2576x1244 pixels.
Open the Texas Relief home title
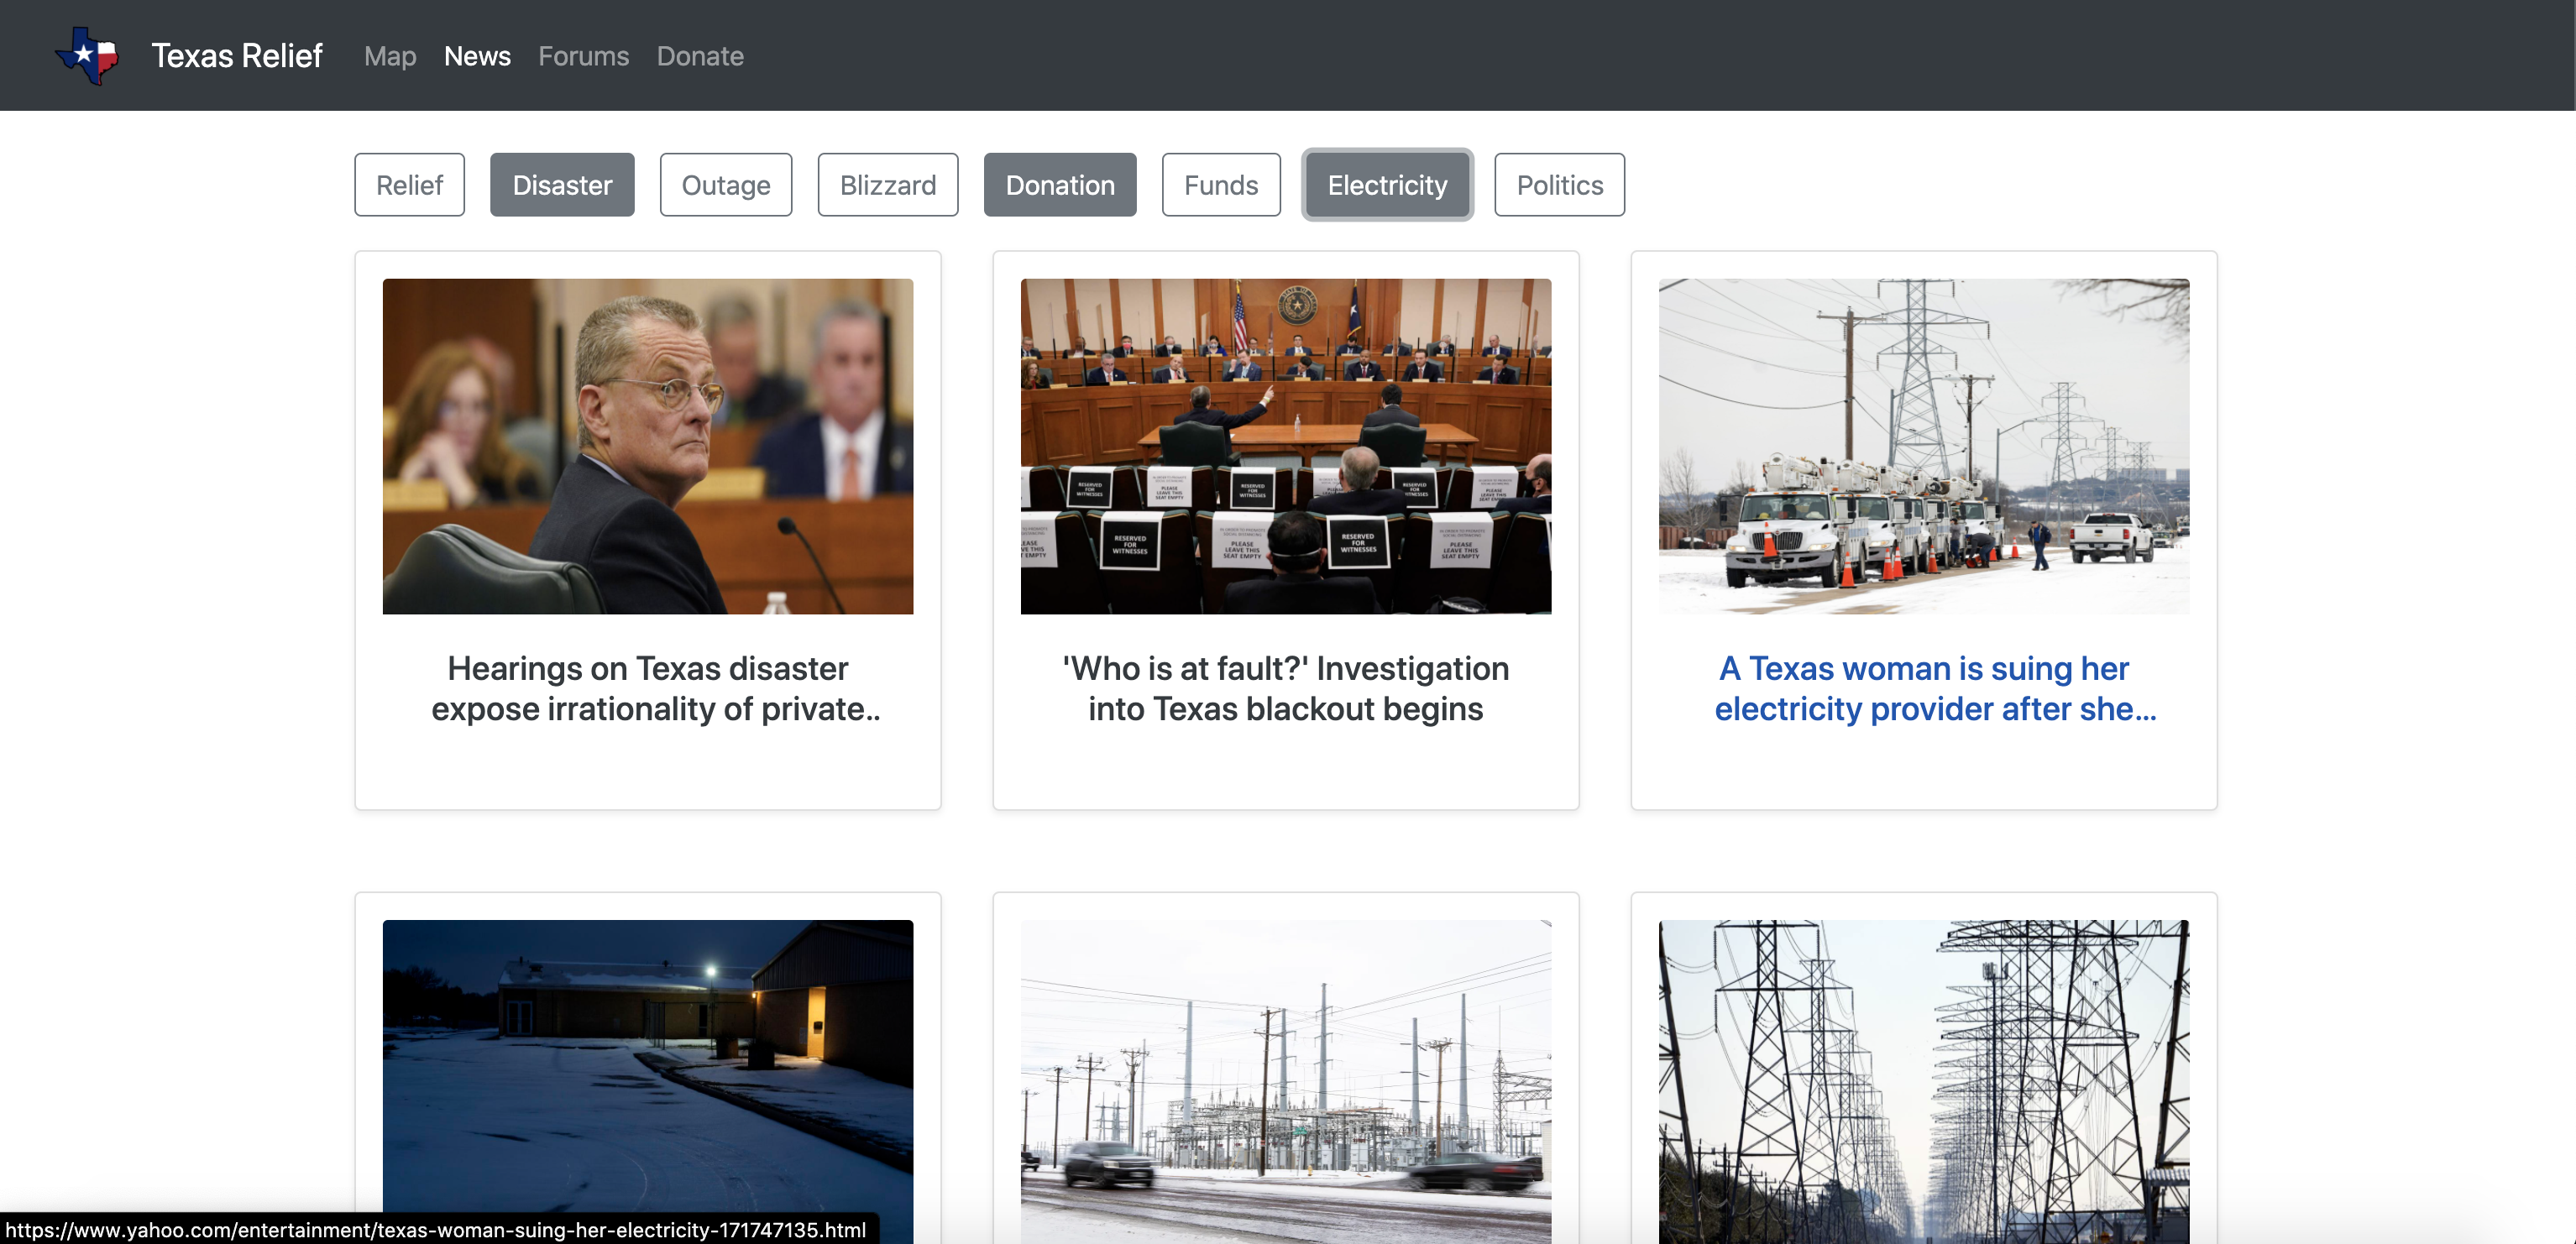(x=236, y=56)
